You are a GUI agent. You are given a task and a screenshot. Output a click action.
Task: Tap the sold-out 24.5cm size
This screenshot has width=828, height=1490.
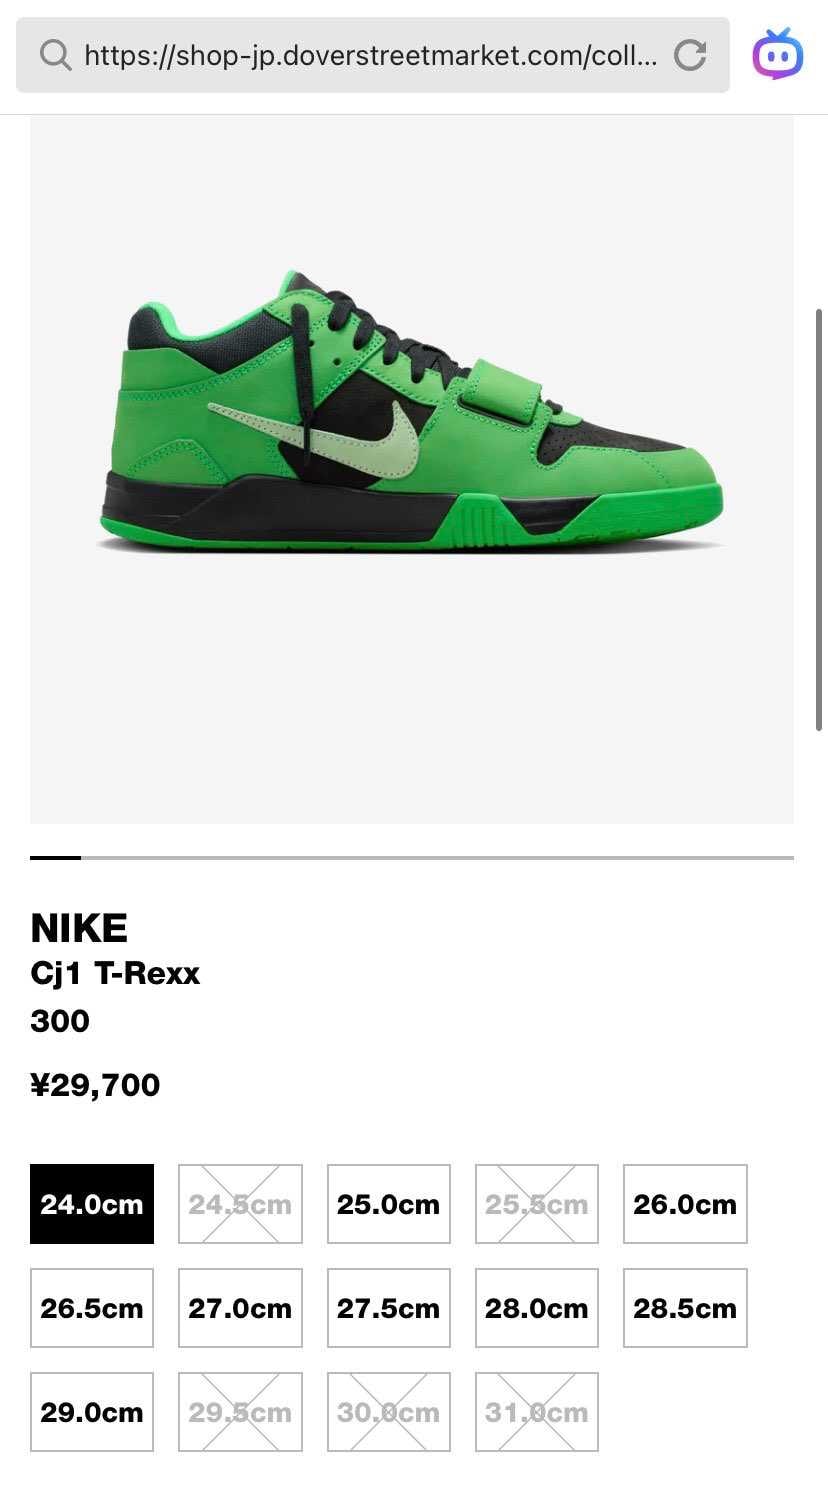point(240,1204)
